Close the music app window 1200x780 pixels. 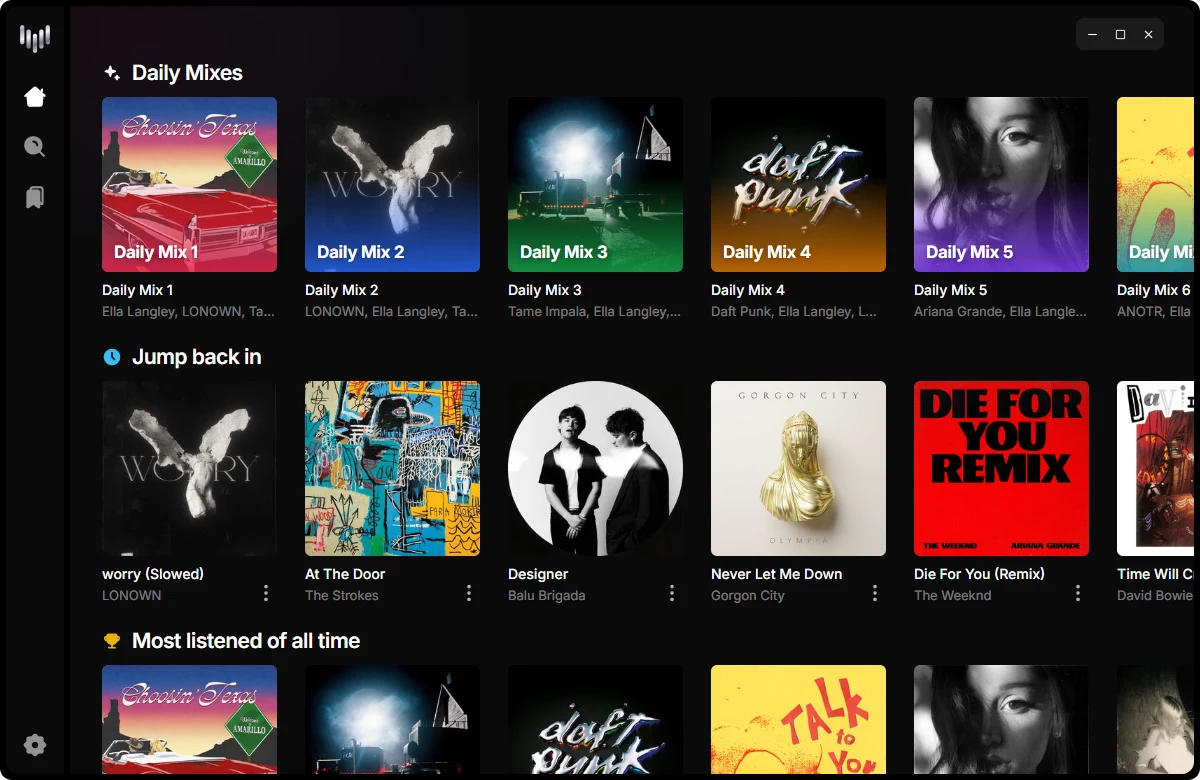(1148, 34)
